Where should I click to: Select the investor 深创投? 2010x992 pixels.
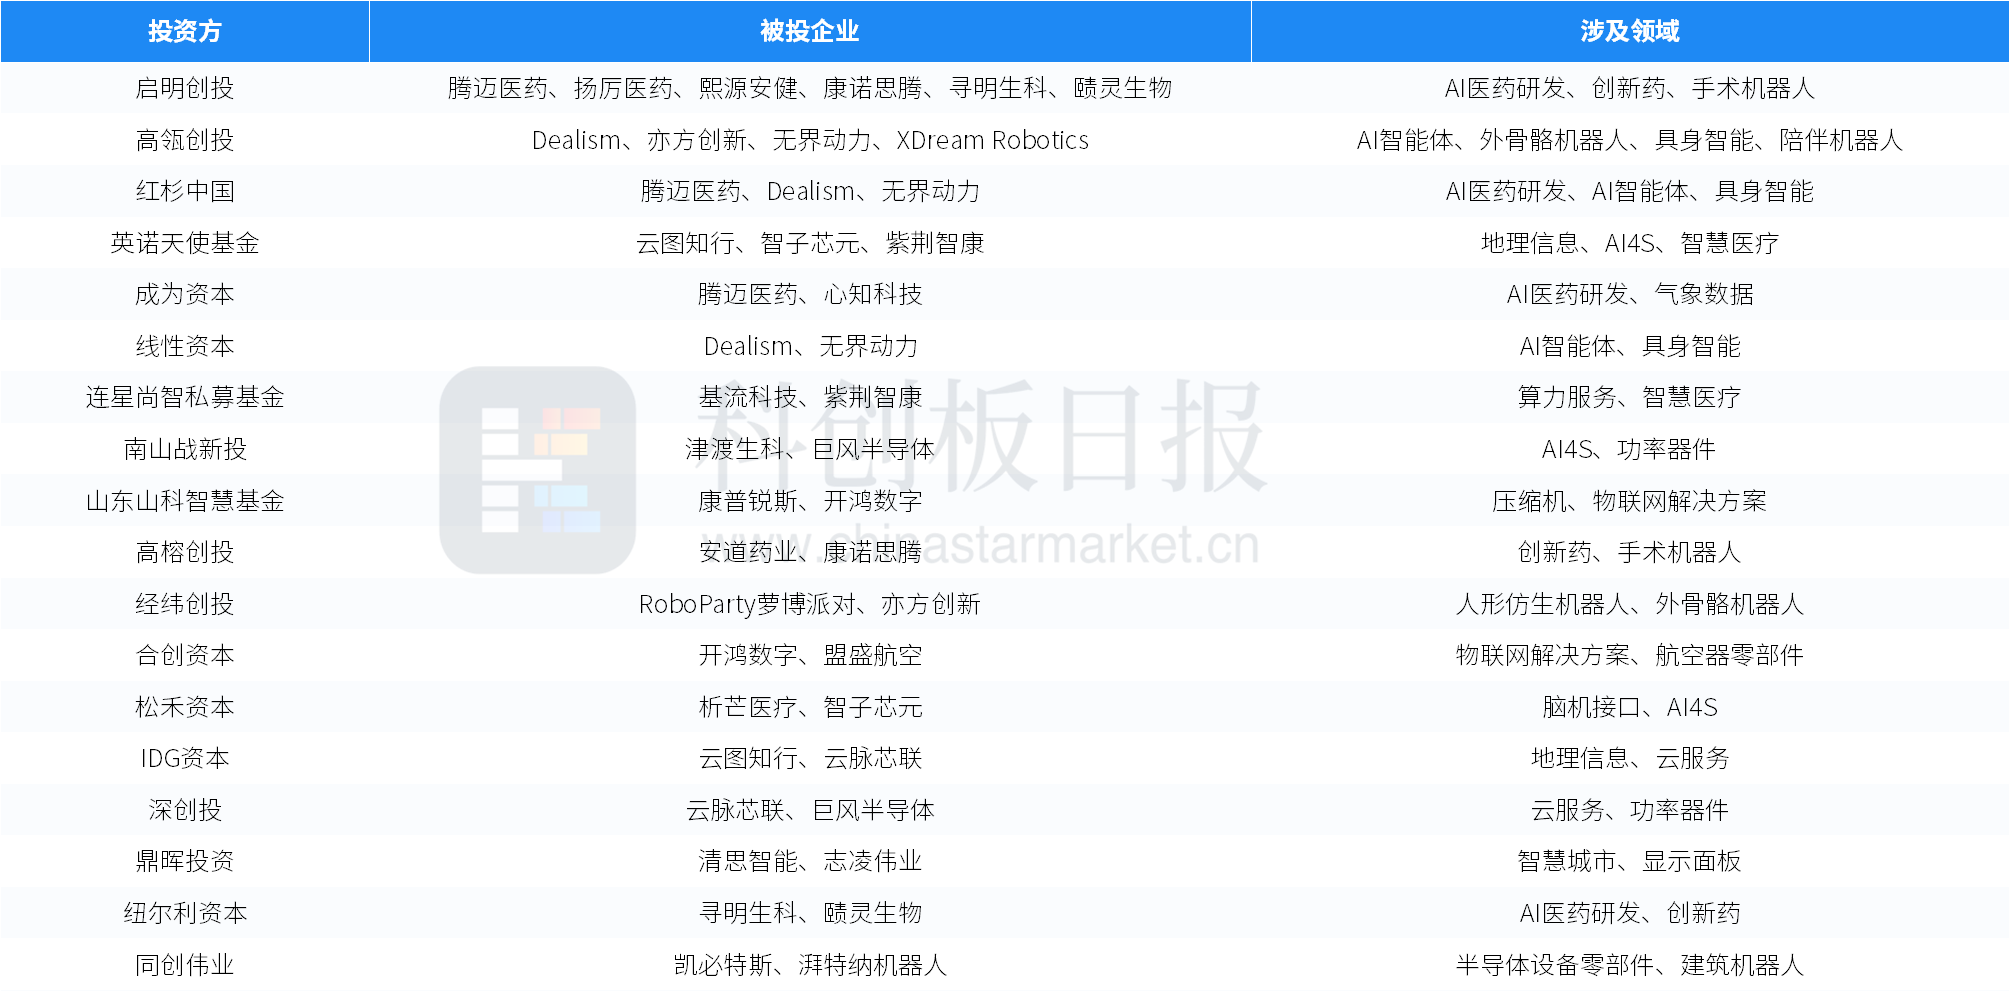click(185, 810)
